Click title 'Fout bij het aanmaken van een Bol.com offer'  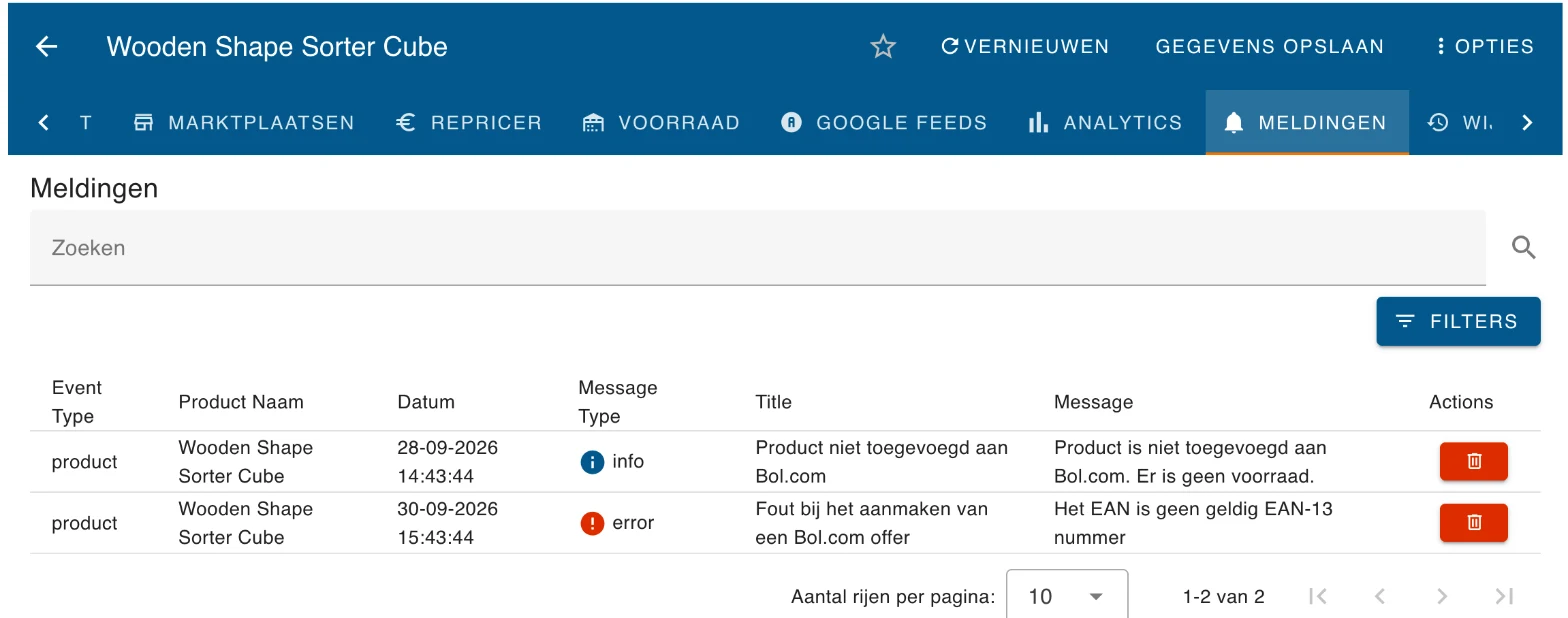tap(872, 523)
